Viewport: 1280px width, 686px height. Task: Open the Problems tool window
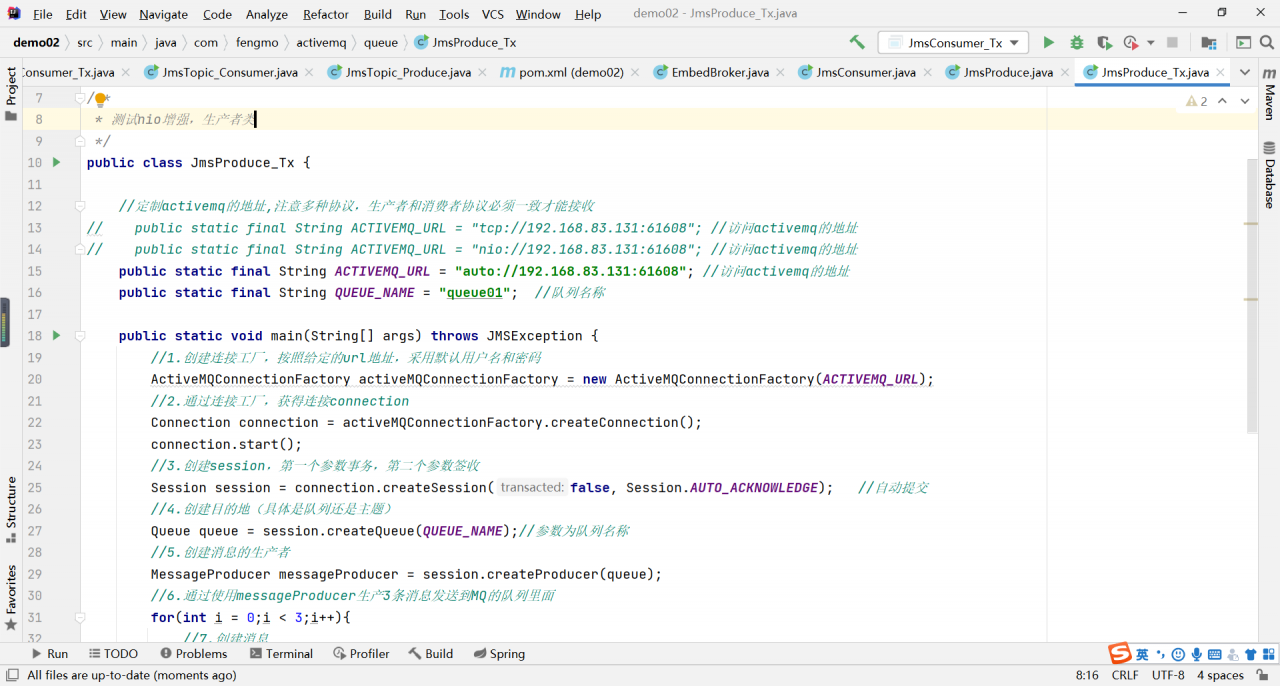tap(192, 654)
